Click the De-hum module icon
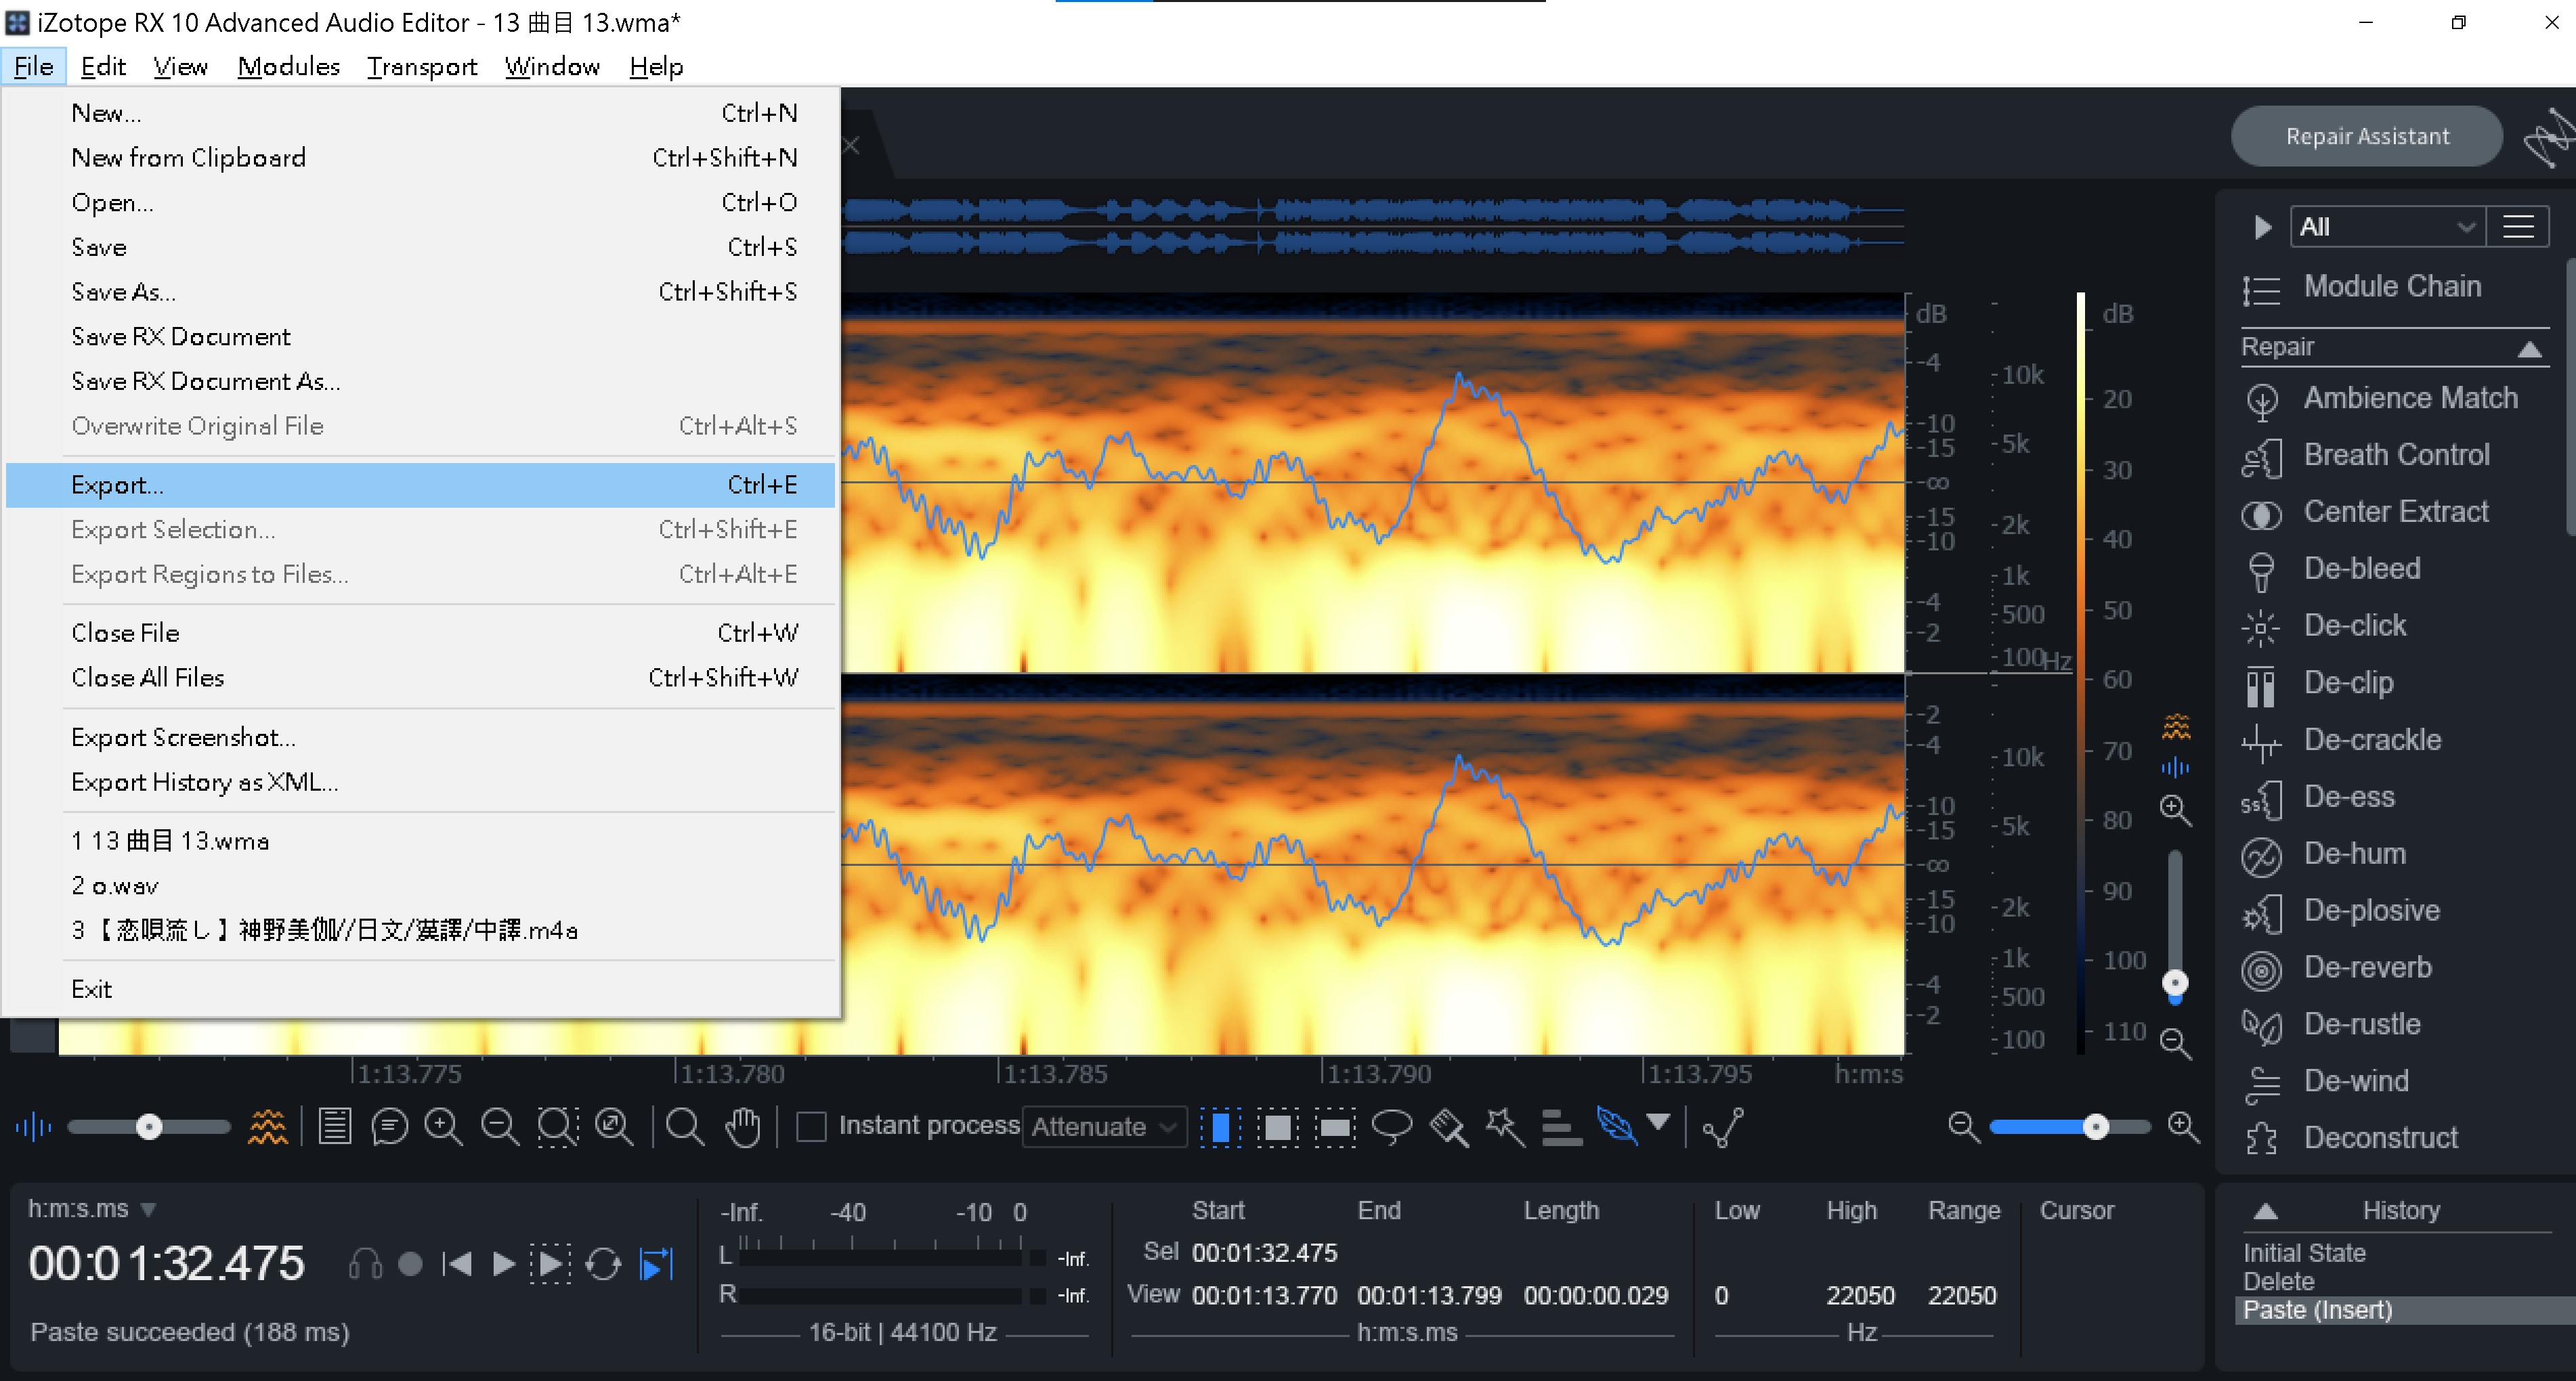 (x=2261, y=855)
